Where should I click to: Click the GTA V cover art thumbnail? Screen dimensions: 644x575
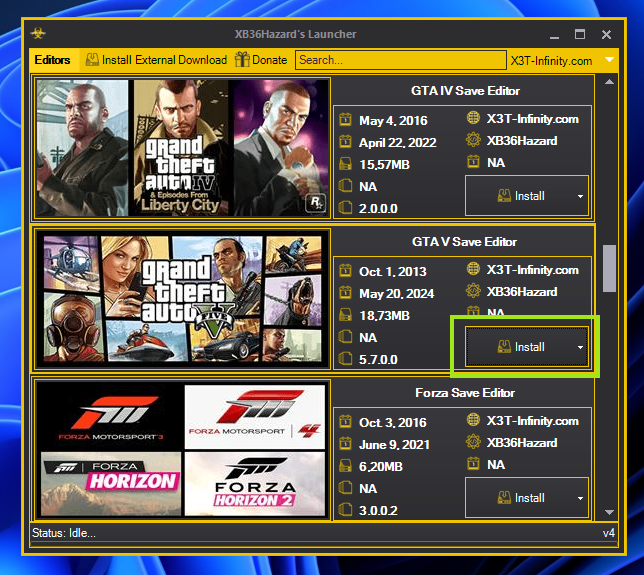click(182, 299)
